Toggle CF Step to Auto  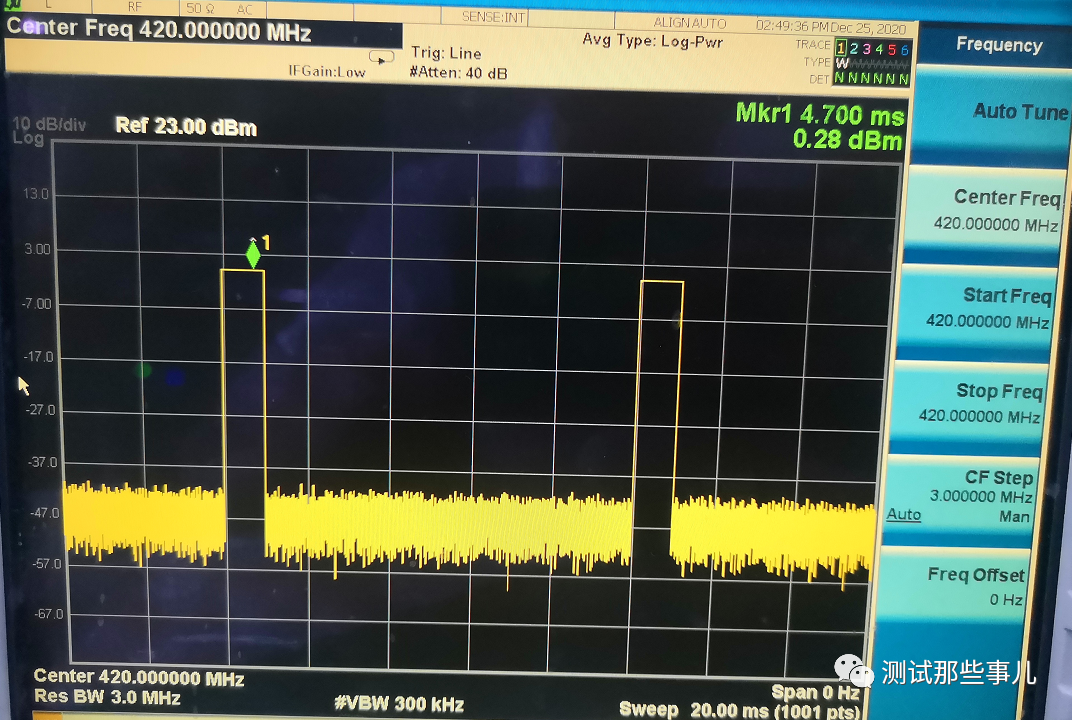pyautogui.click(x=904, y=515)
